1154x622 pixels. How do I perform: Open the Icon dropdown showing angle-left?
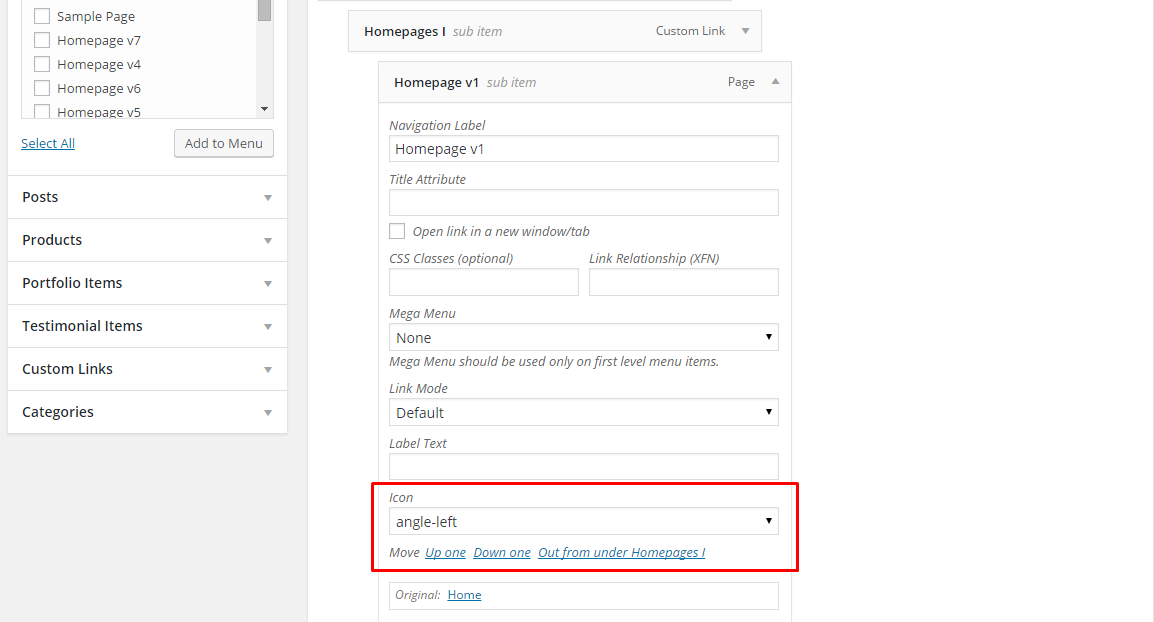pos(583,521)
